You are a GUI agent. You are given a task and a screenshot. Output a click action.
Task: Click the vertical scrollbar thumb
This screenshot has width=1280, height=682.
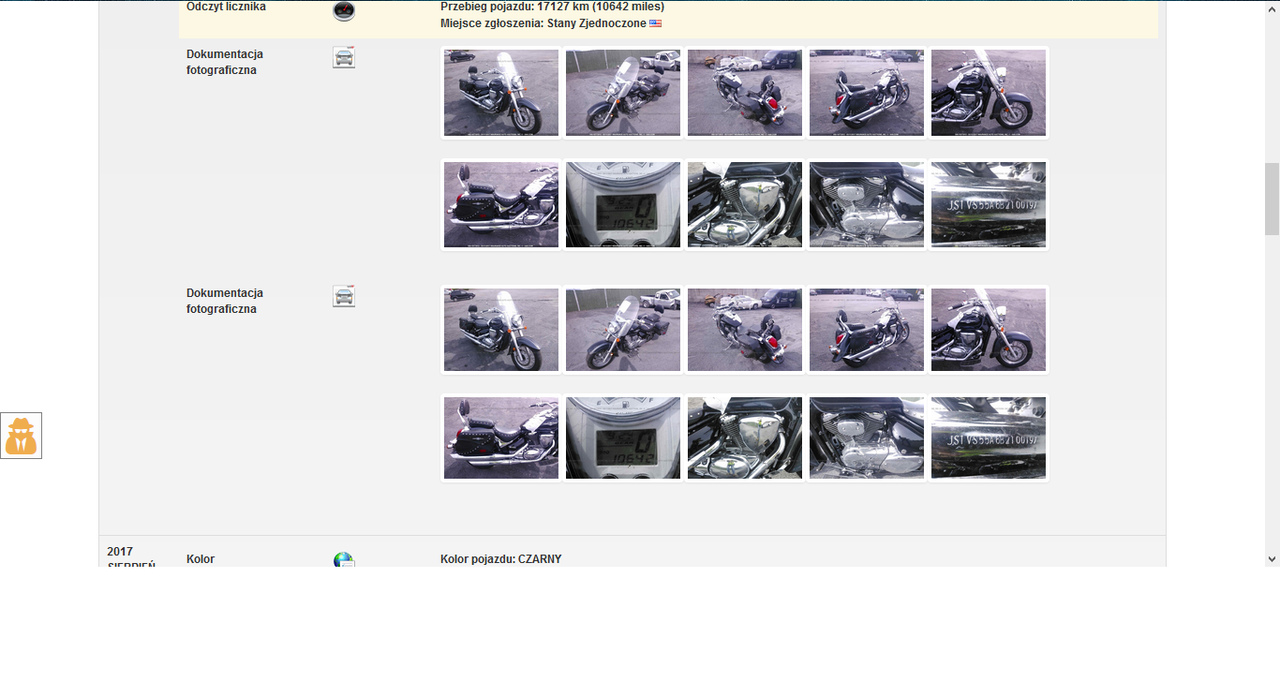pyautogui.click(x=1272, y=198)
